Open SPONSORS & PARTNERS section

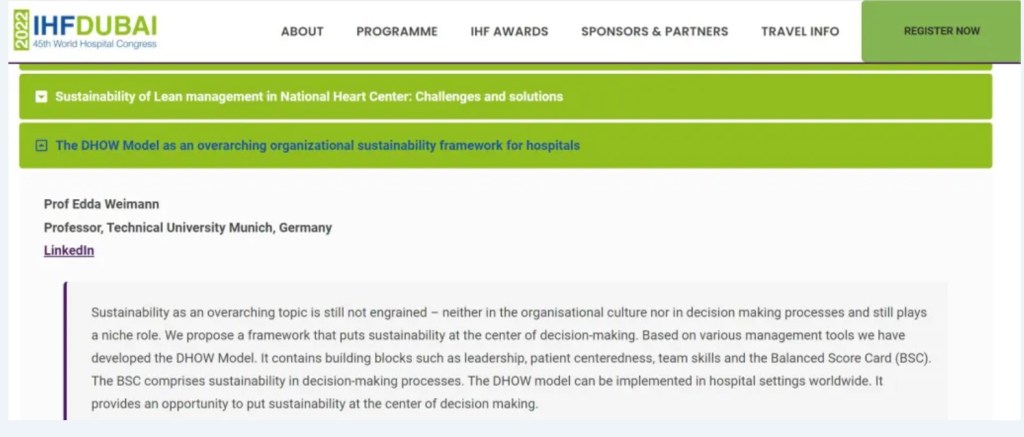pyautogui.click(x=654, y=31)
